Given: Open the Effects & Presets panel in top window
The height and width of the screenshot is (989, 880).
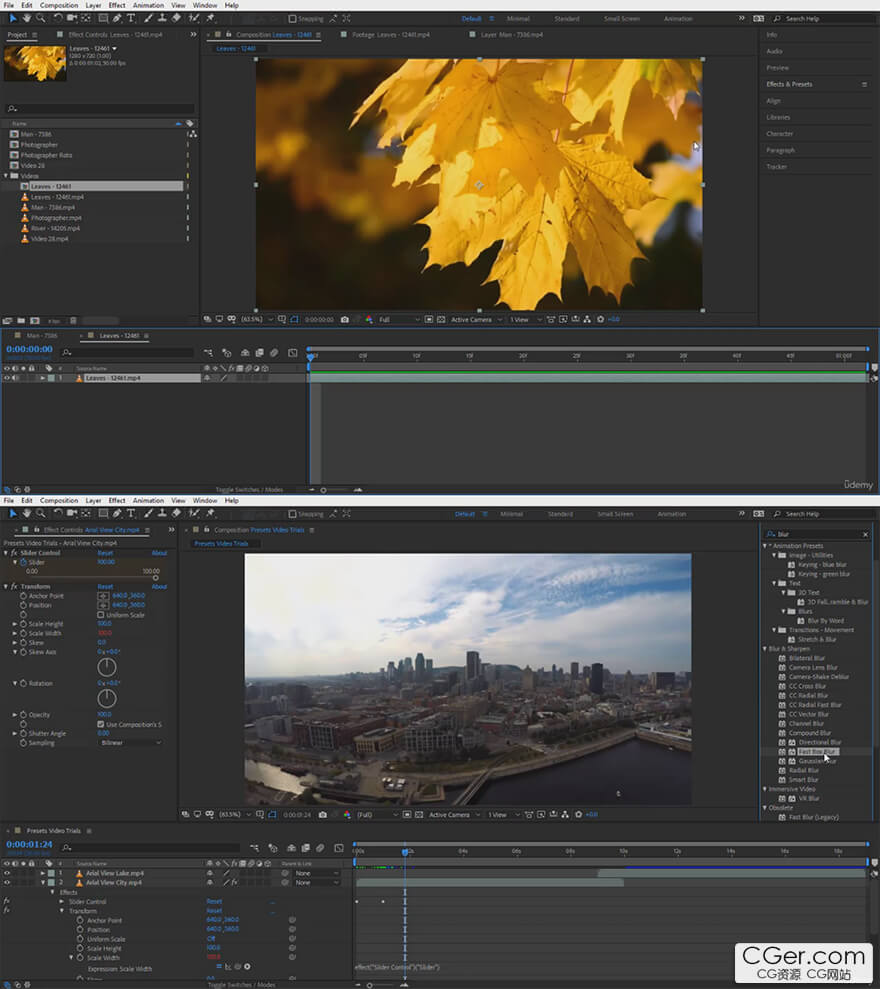Looking at the screenshot, I should (x=789, y=84).
